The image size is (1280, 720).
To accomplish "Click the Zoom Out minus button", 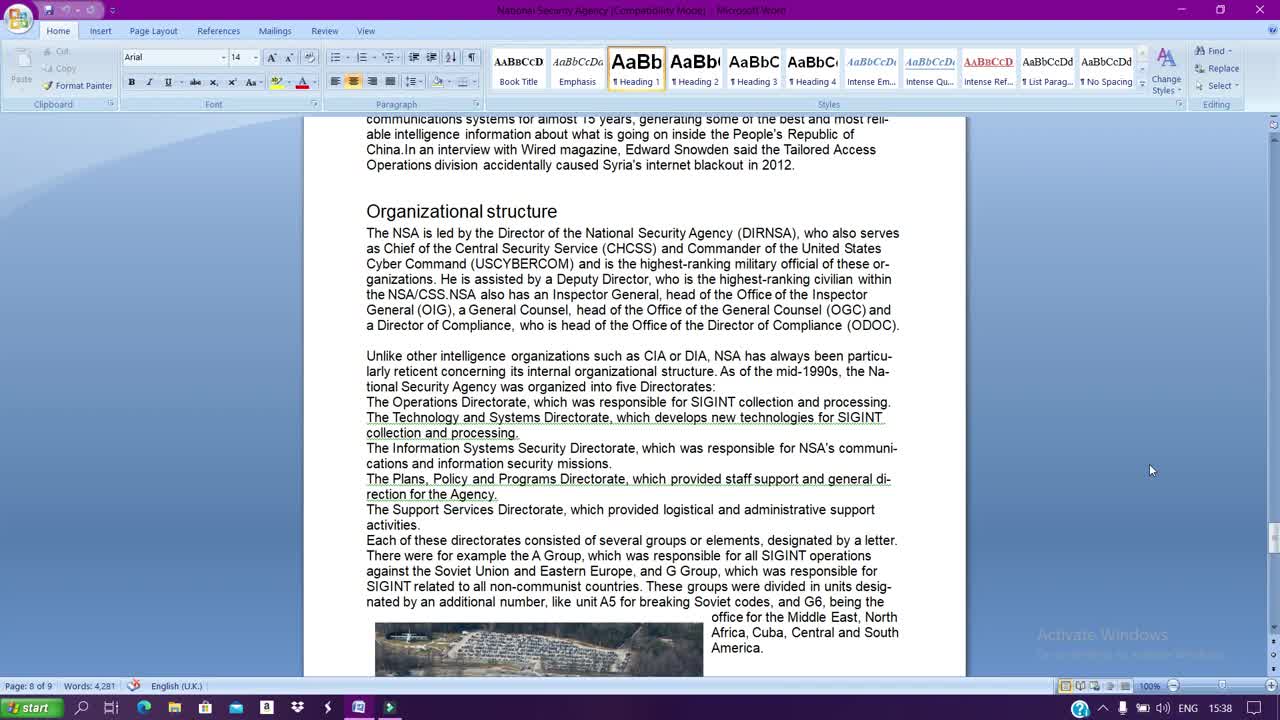I will click(1173, 686).
